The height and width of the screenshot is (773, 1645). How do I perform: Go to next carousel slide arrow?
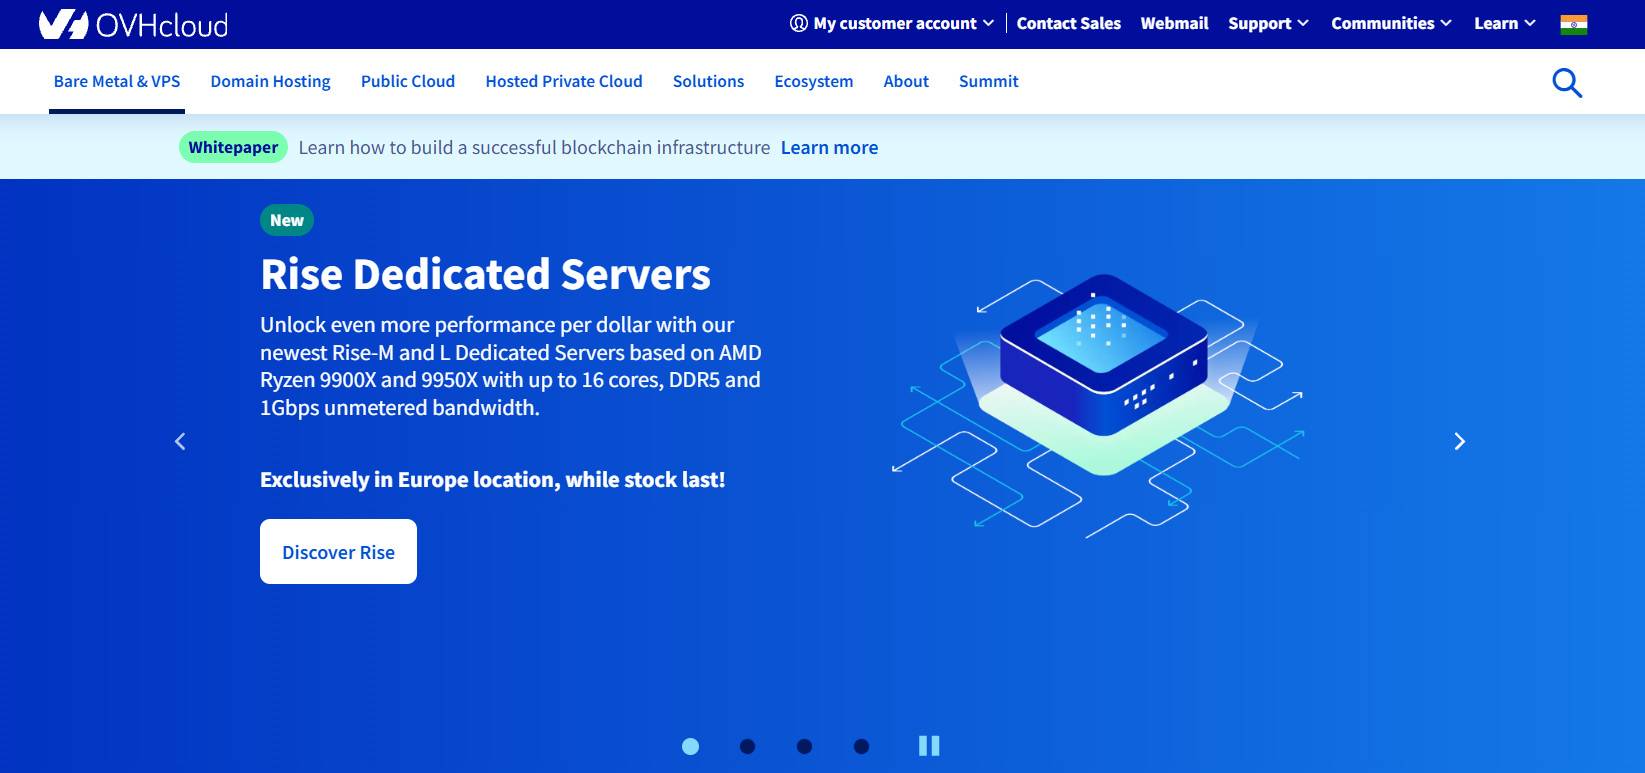coord(1460,441)
